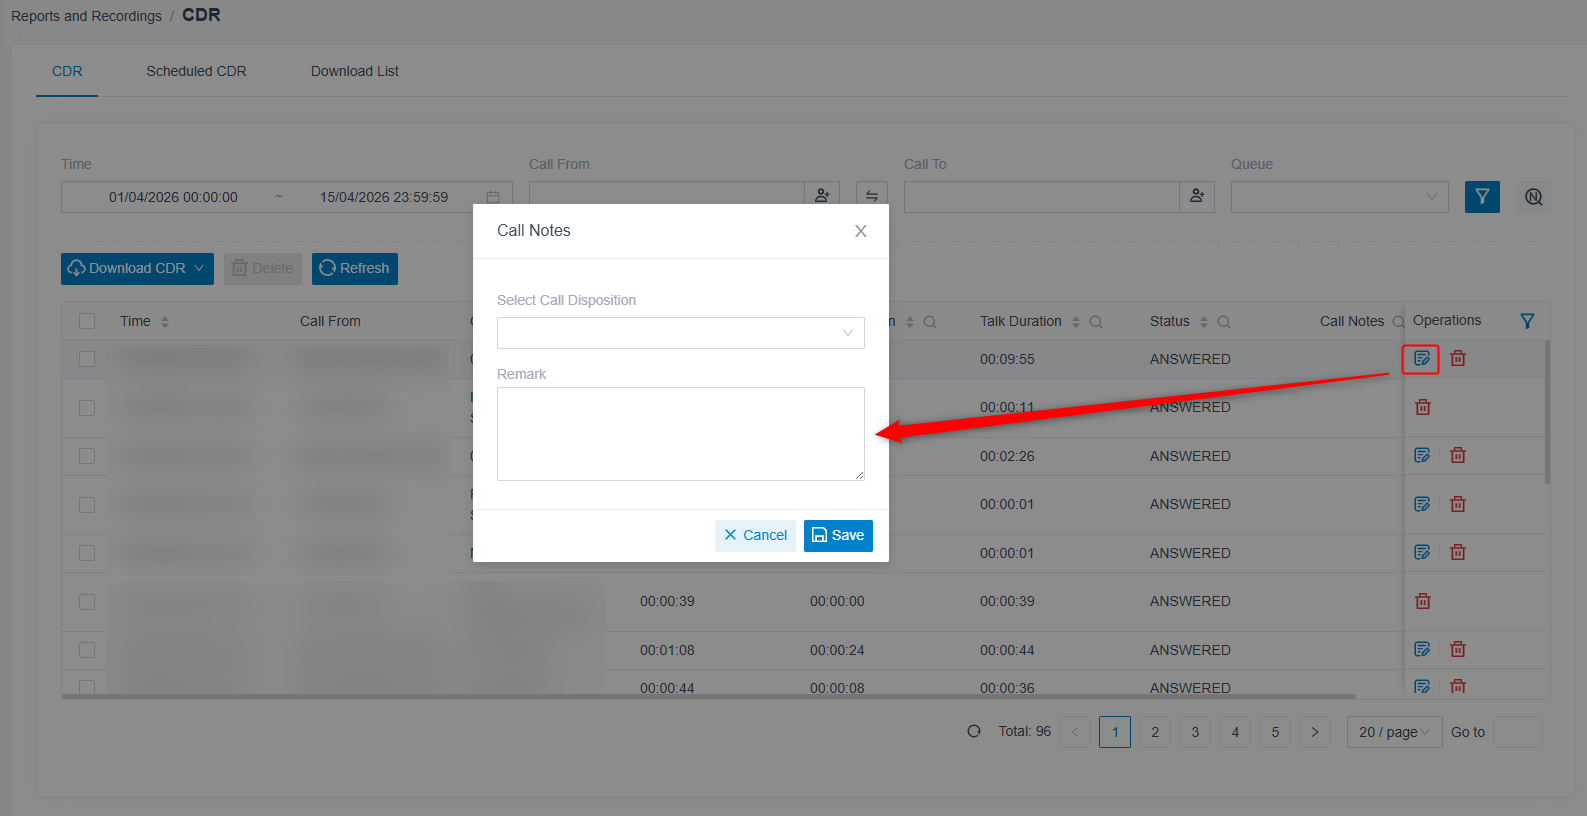Click the filter icon in Operations column header
1587x816 pixels.
point(1527,321)
